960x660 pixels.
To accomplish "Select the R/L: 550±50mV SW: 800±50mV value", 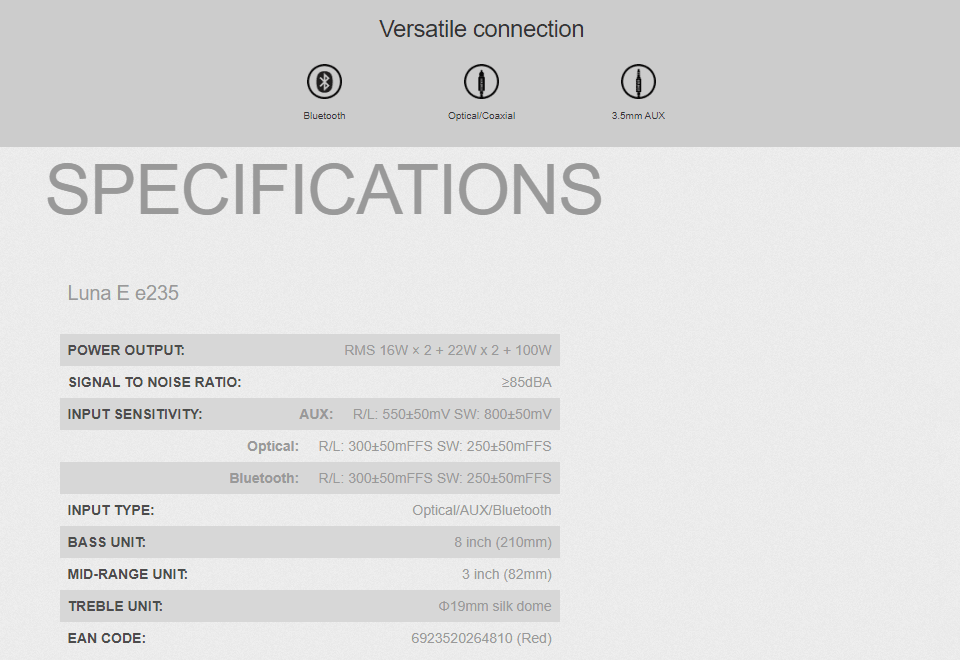I will click(x=452, y=414).
